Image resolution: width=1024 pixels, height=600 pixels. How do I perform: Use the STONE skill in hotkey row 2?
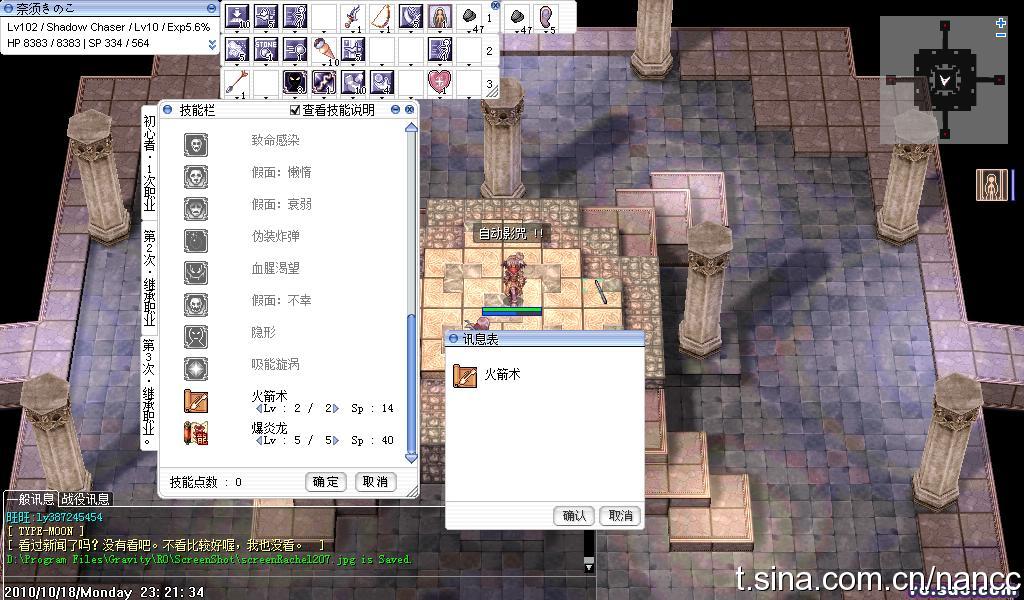coord(266,50)
